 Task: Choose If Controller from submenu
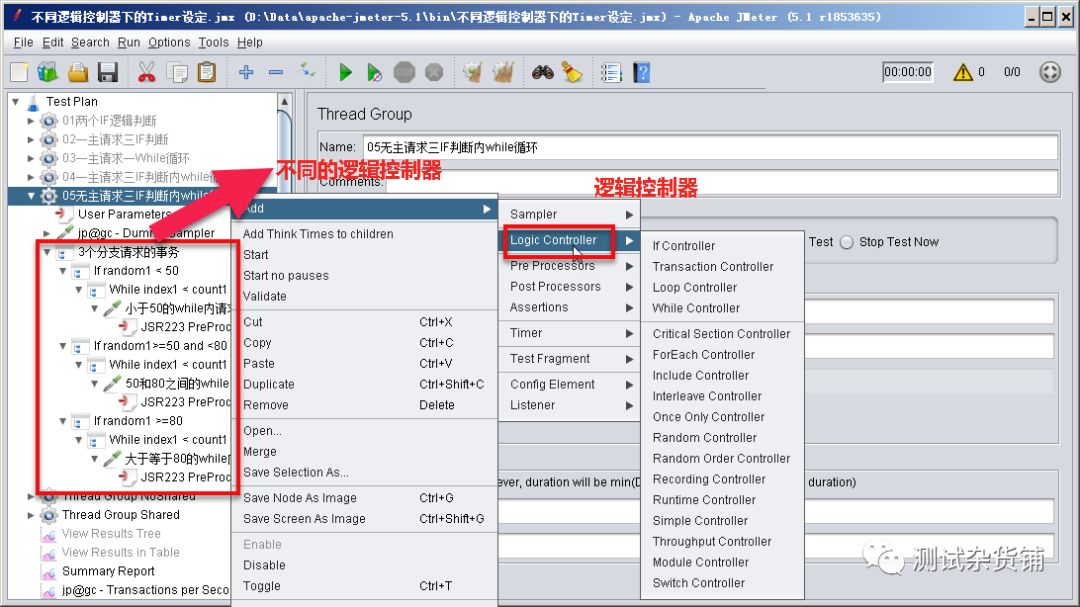tap(723, 246)
